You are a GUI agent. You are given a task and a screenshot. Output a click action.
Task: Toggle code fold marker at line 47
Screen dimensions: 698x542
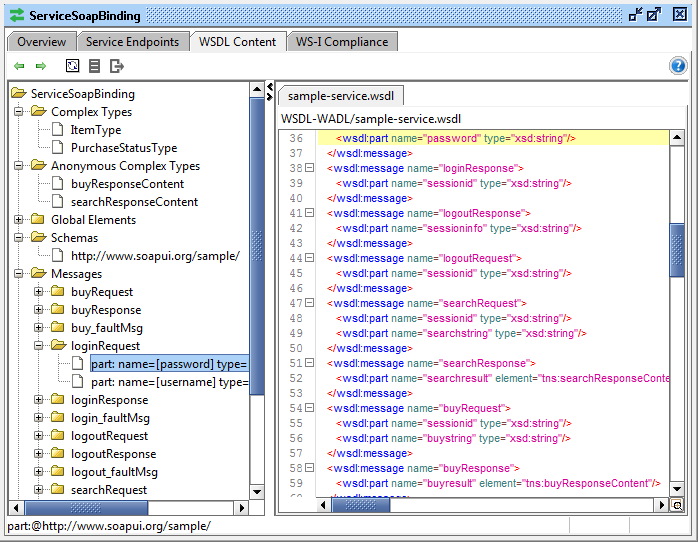point(309,303)
